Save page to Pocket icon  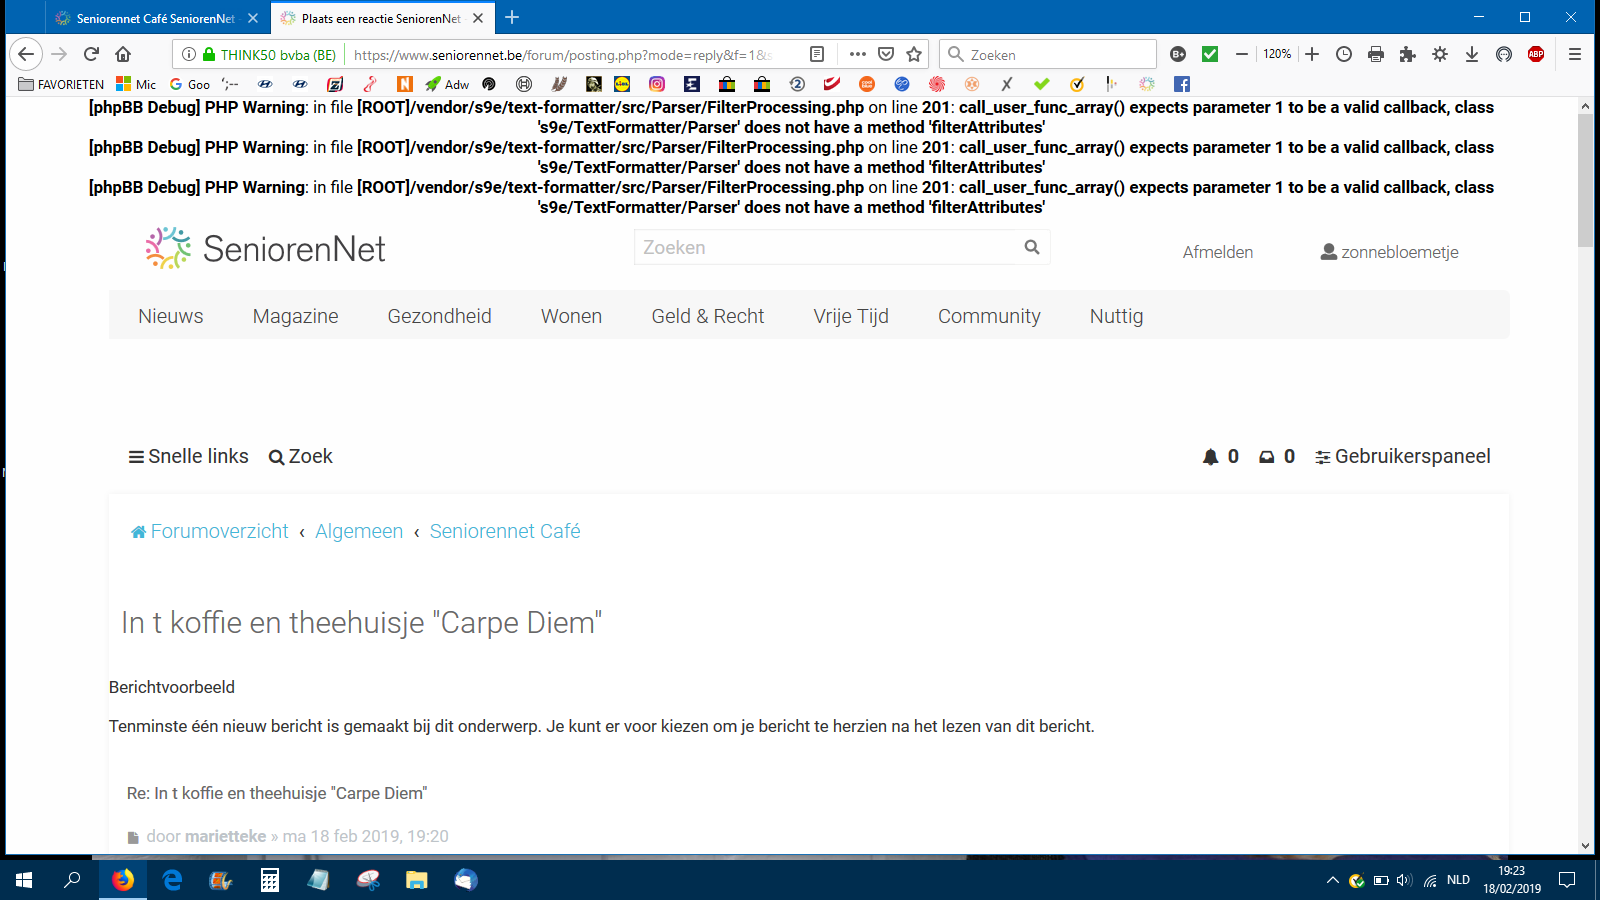[886, 54]
